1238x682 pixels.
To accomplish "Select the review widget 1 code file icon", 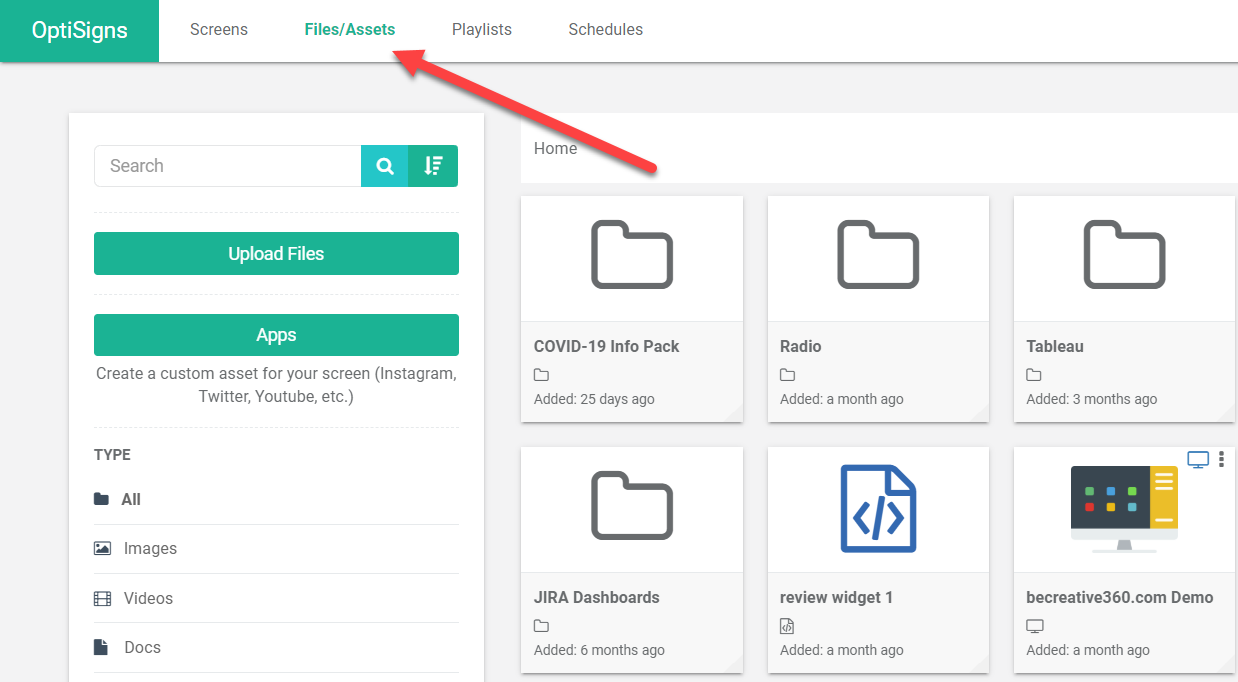I will tap(877, 508).
